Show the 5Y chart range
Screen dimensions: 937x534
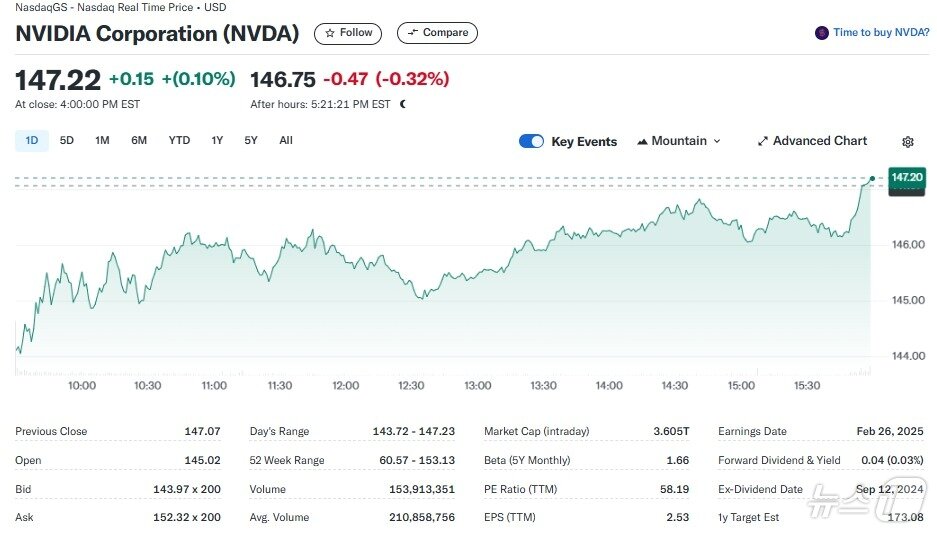pos(251,141)
